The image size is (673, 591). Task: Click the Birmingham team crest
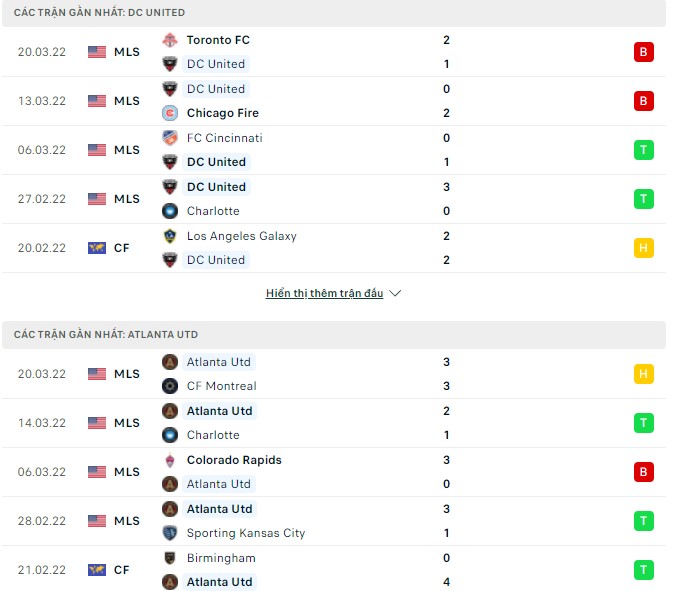[169, 558]
